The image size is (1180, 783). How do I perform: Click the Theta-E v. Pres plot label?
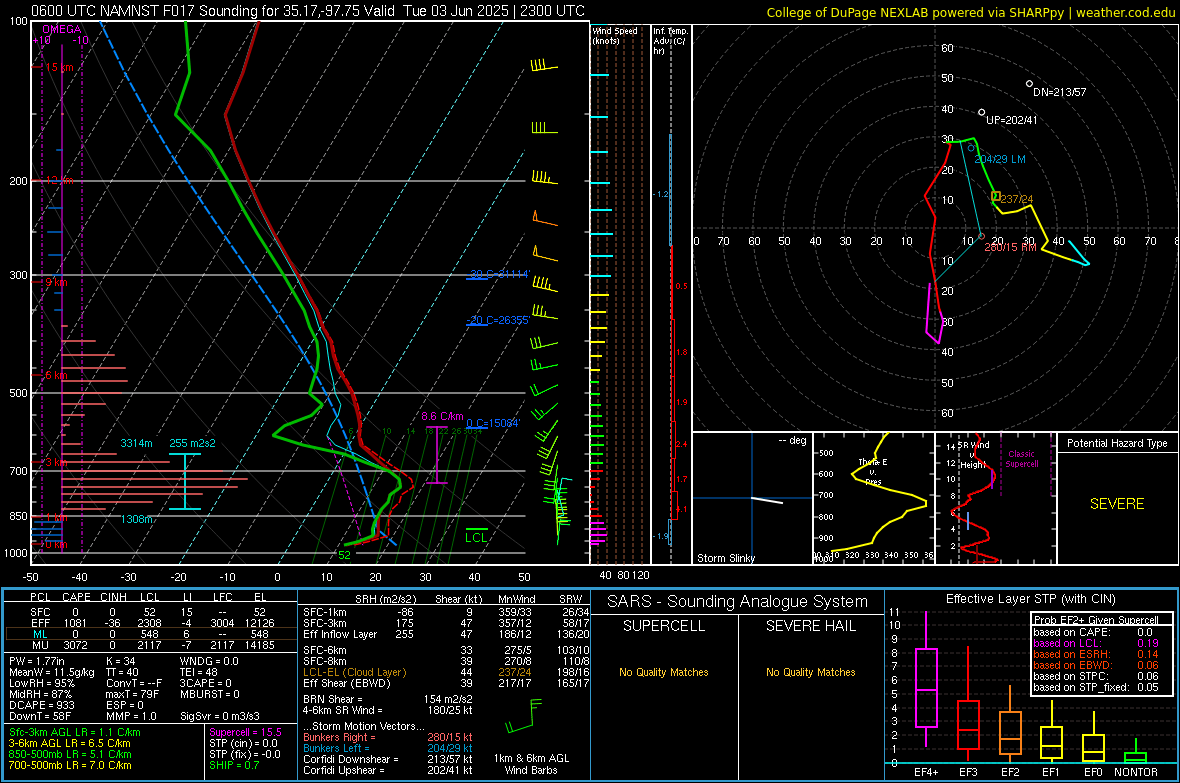(872, 472)
